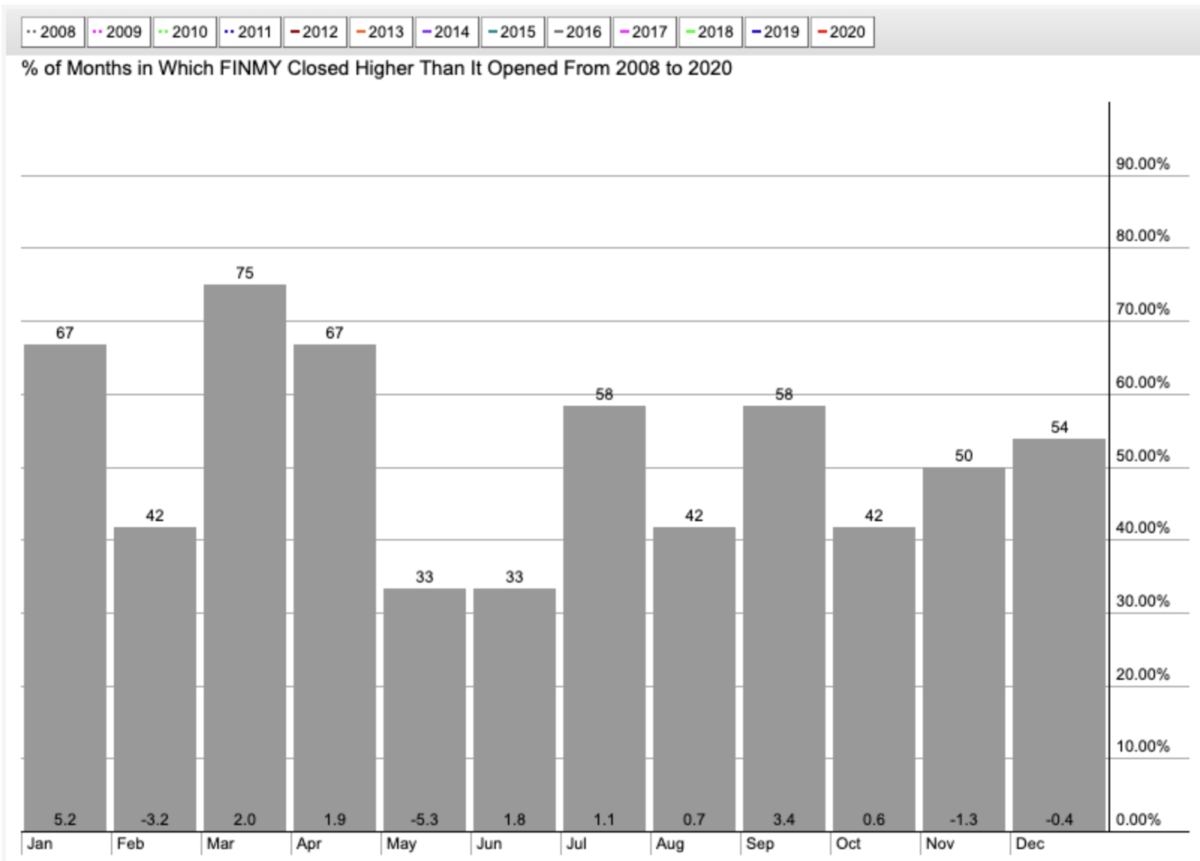This screenshot has width=1200, height=861.
Task: Select the July bar labeled 58
Action: click(605, 618)
